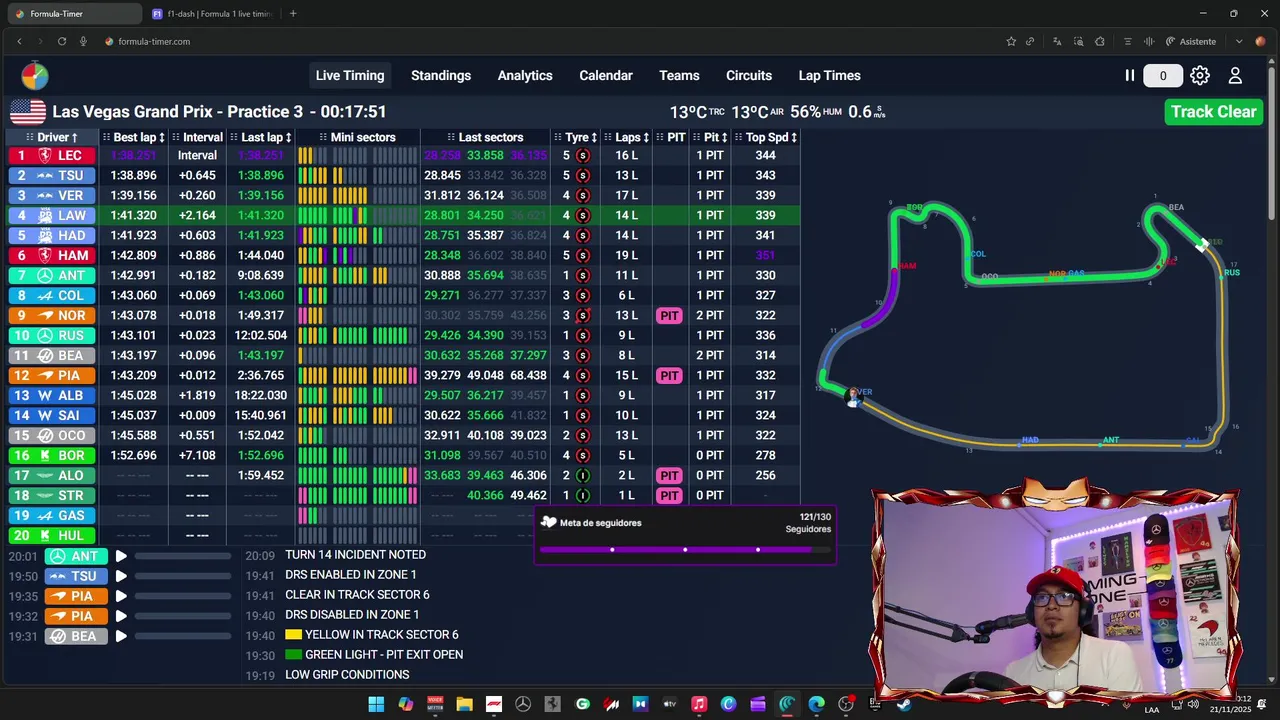Bookmark this page with the star icon
This screenshot has height=720, width=1280.
click(x=1011, y=41)
